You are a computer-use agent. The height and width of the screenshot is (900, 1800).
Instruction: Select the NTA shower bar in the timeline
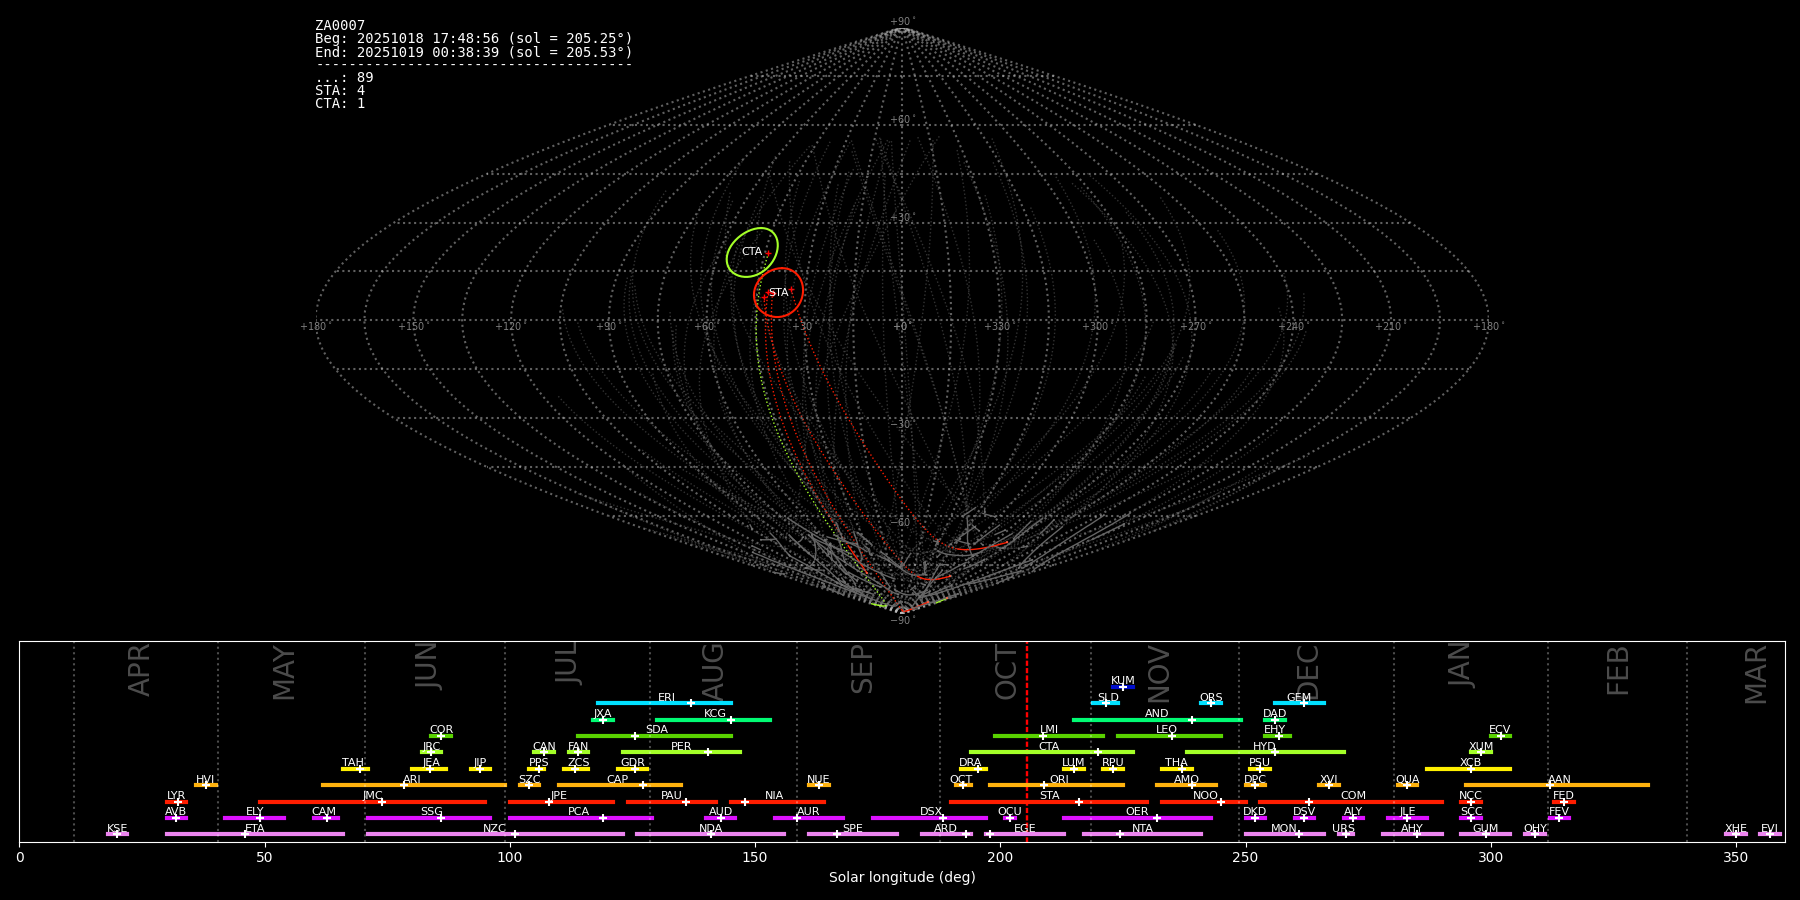[x=1142, y=834]
